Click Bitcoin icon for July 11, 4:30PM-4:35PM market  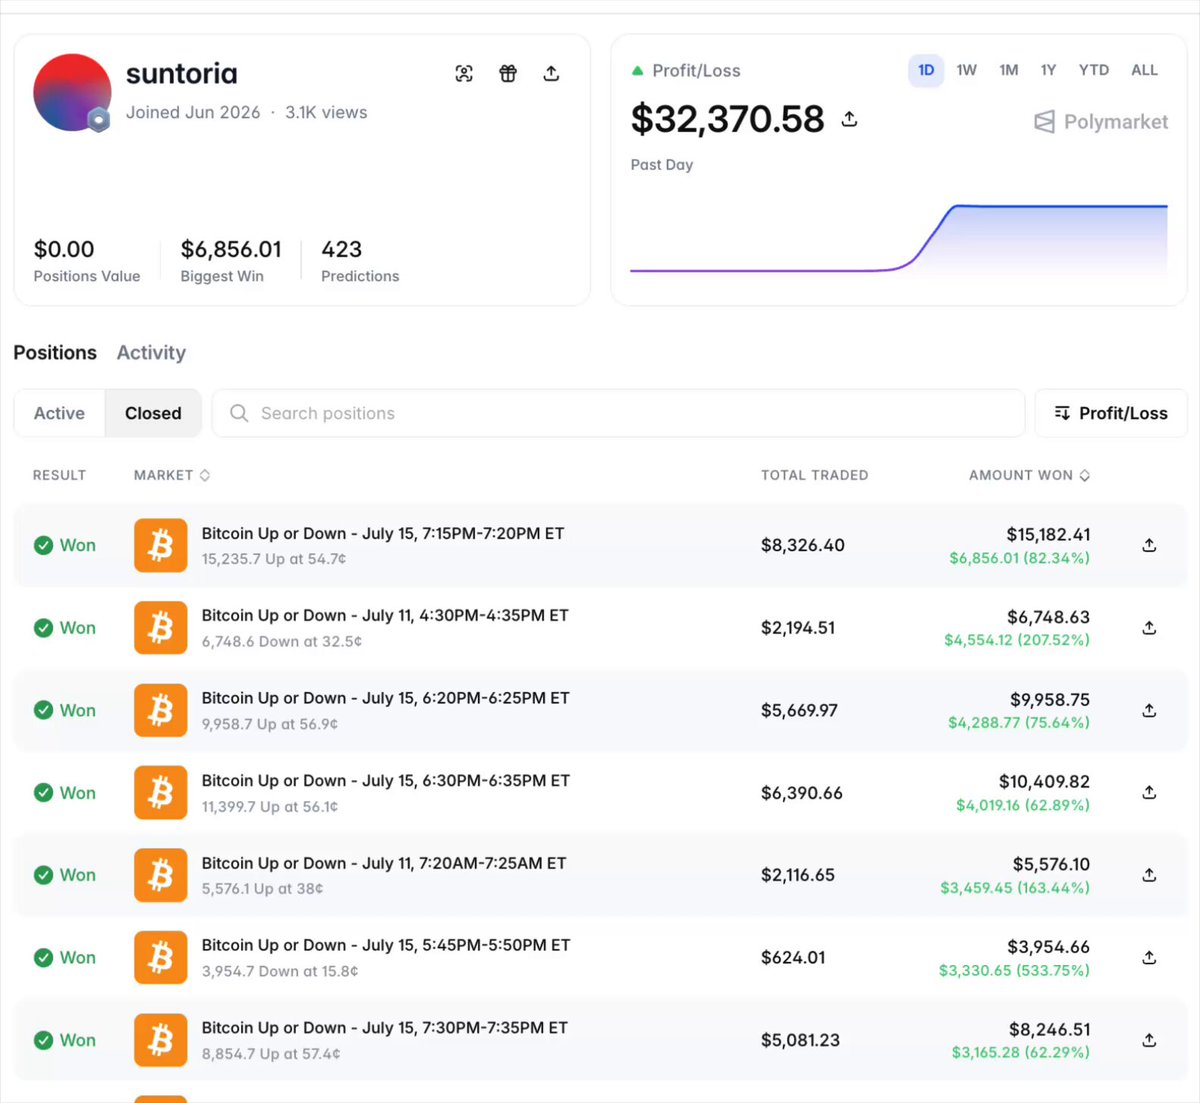coord(160,628)
